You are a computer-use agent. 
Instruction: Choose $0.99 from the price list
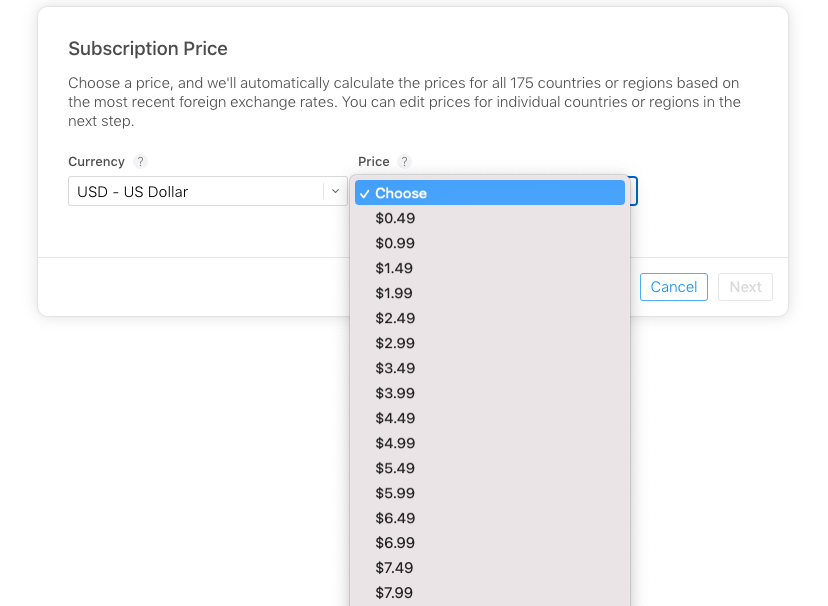(x=395, y=243)
